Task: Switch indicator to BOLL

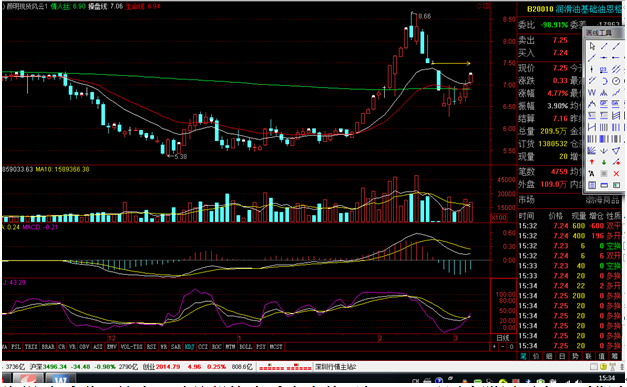Action: pos(246,347)
